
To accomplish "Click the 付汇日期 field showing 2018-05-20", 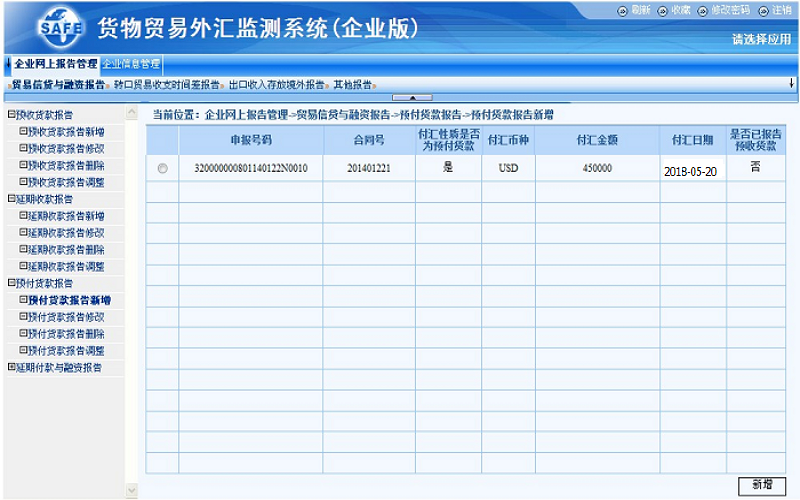I will point(691,171).
